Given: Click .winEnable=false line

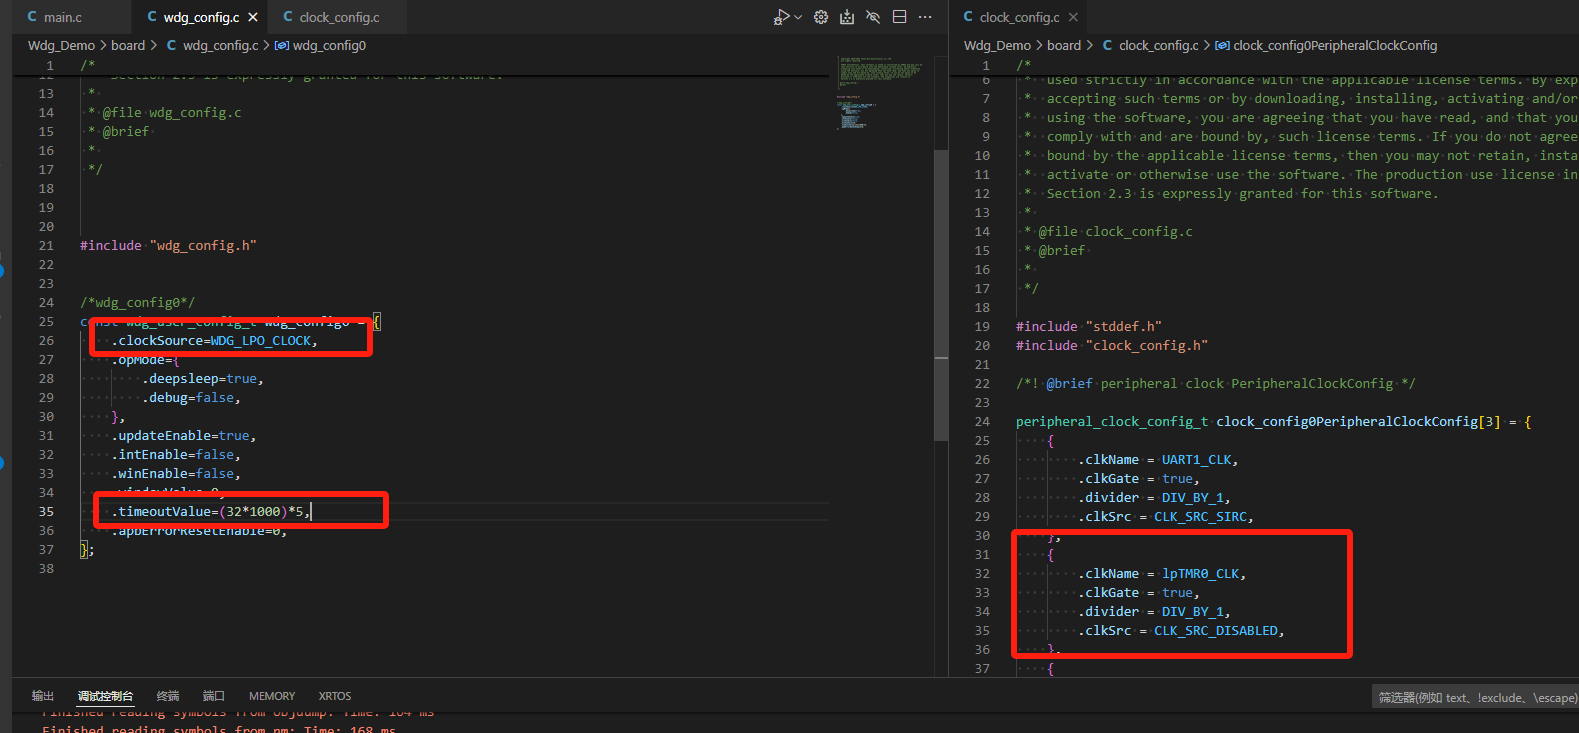Looking at the screenshot, I should click(x=176, y=473).
